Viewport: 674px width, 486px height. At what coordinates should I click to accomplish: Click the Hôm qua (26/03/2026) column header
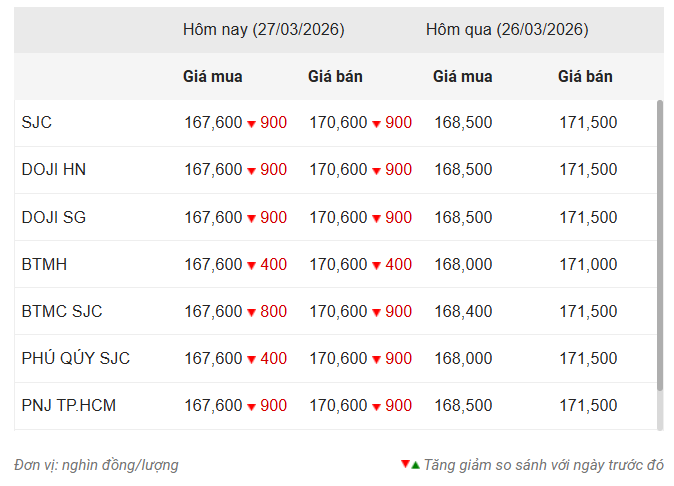(x=506, y=30)
